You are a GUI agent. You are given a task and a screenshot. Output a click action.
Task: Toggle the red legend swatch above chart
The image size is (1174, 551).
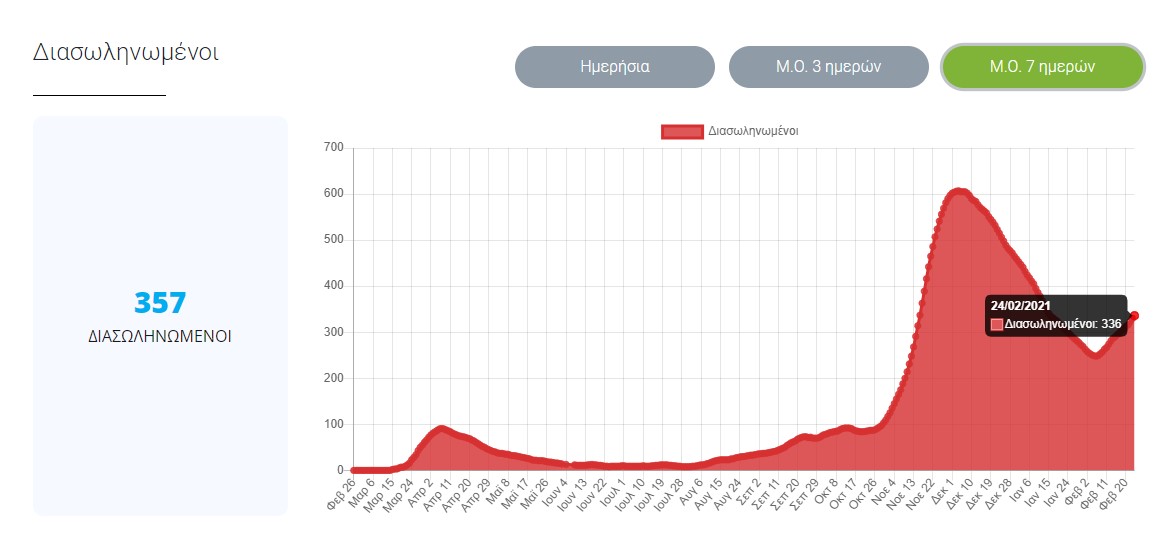pos(682,131)
